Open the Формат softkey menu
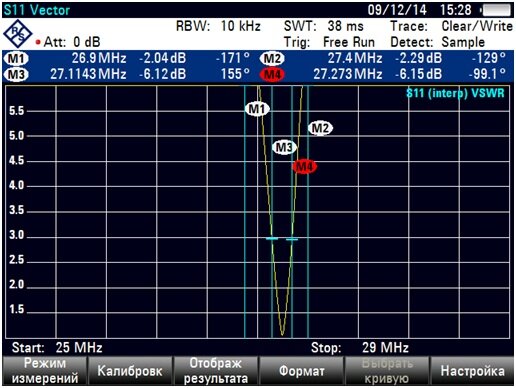516x388 pixels. tap(301, 371)
